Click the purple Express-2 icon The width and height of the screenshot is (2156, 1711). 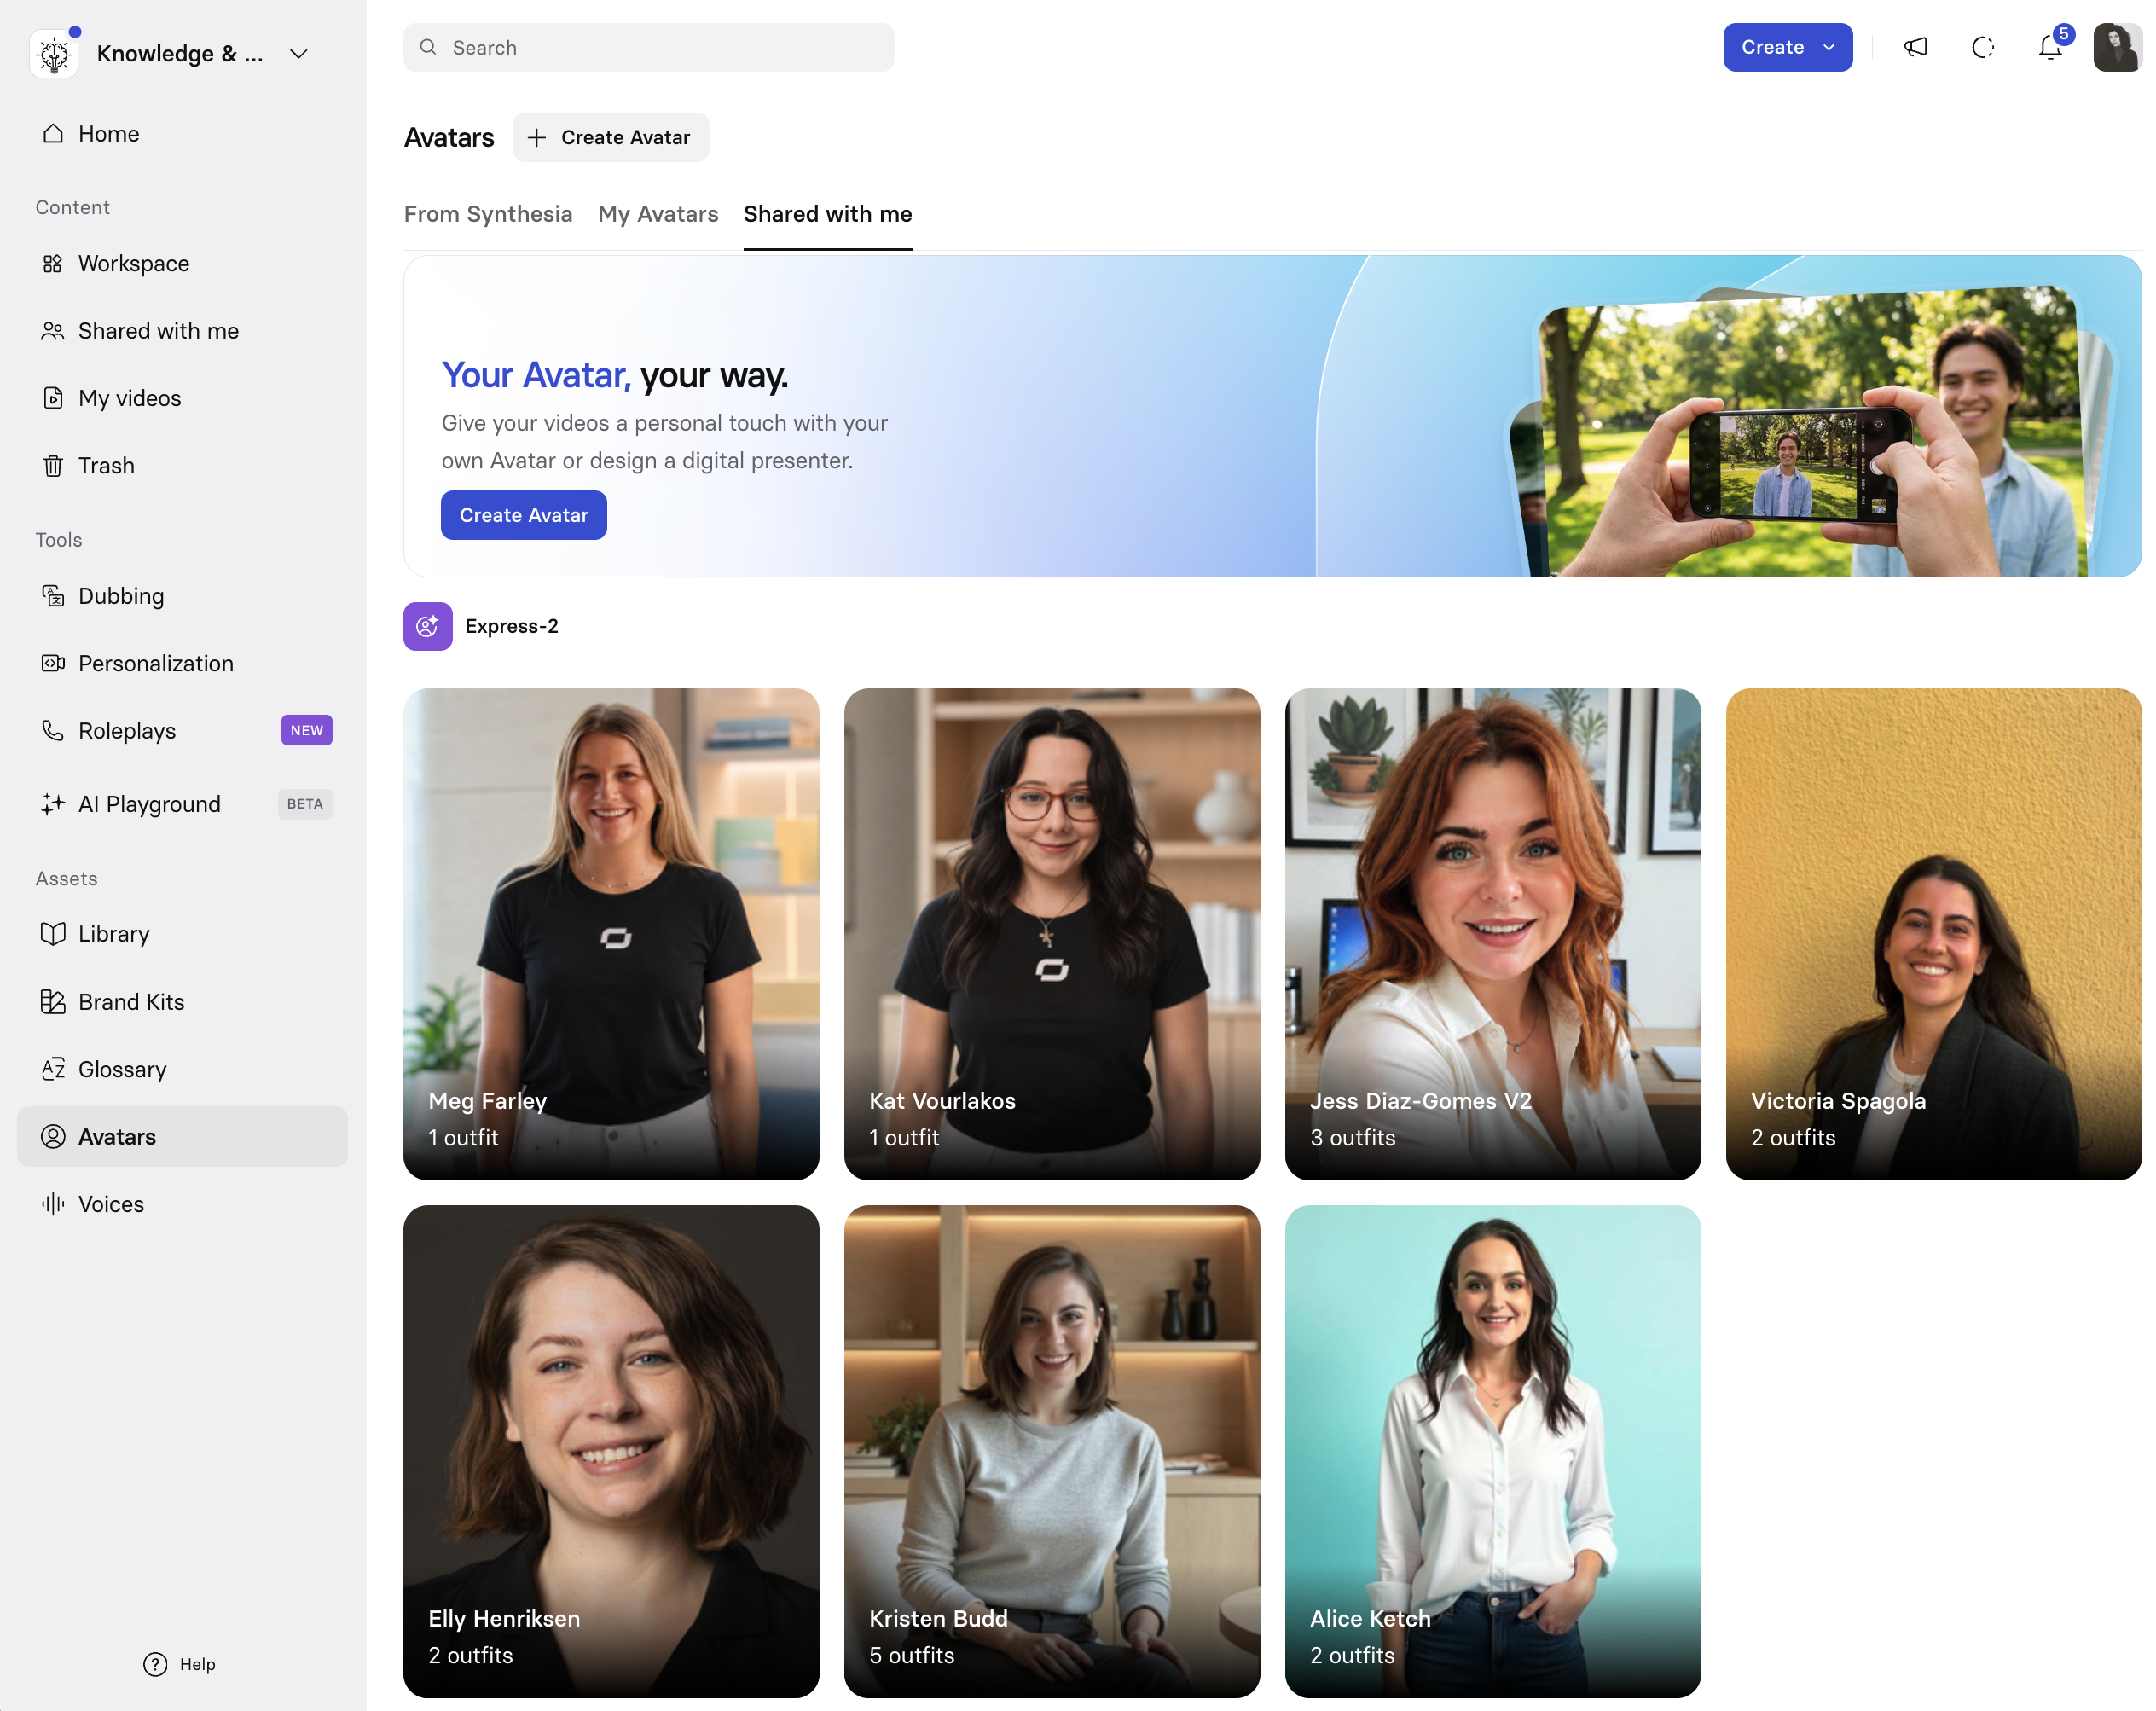(428, 626)
